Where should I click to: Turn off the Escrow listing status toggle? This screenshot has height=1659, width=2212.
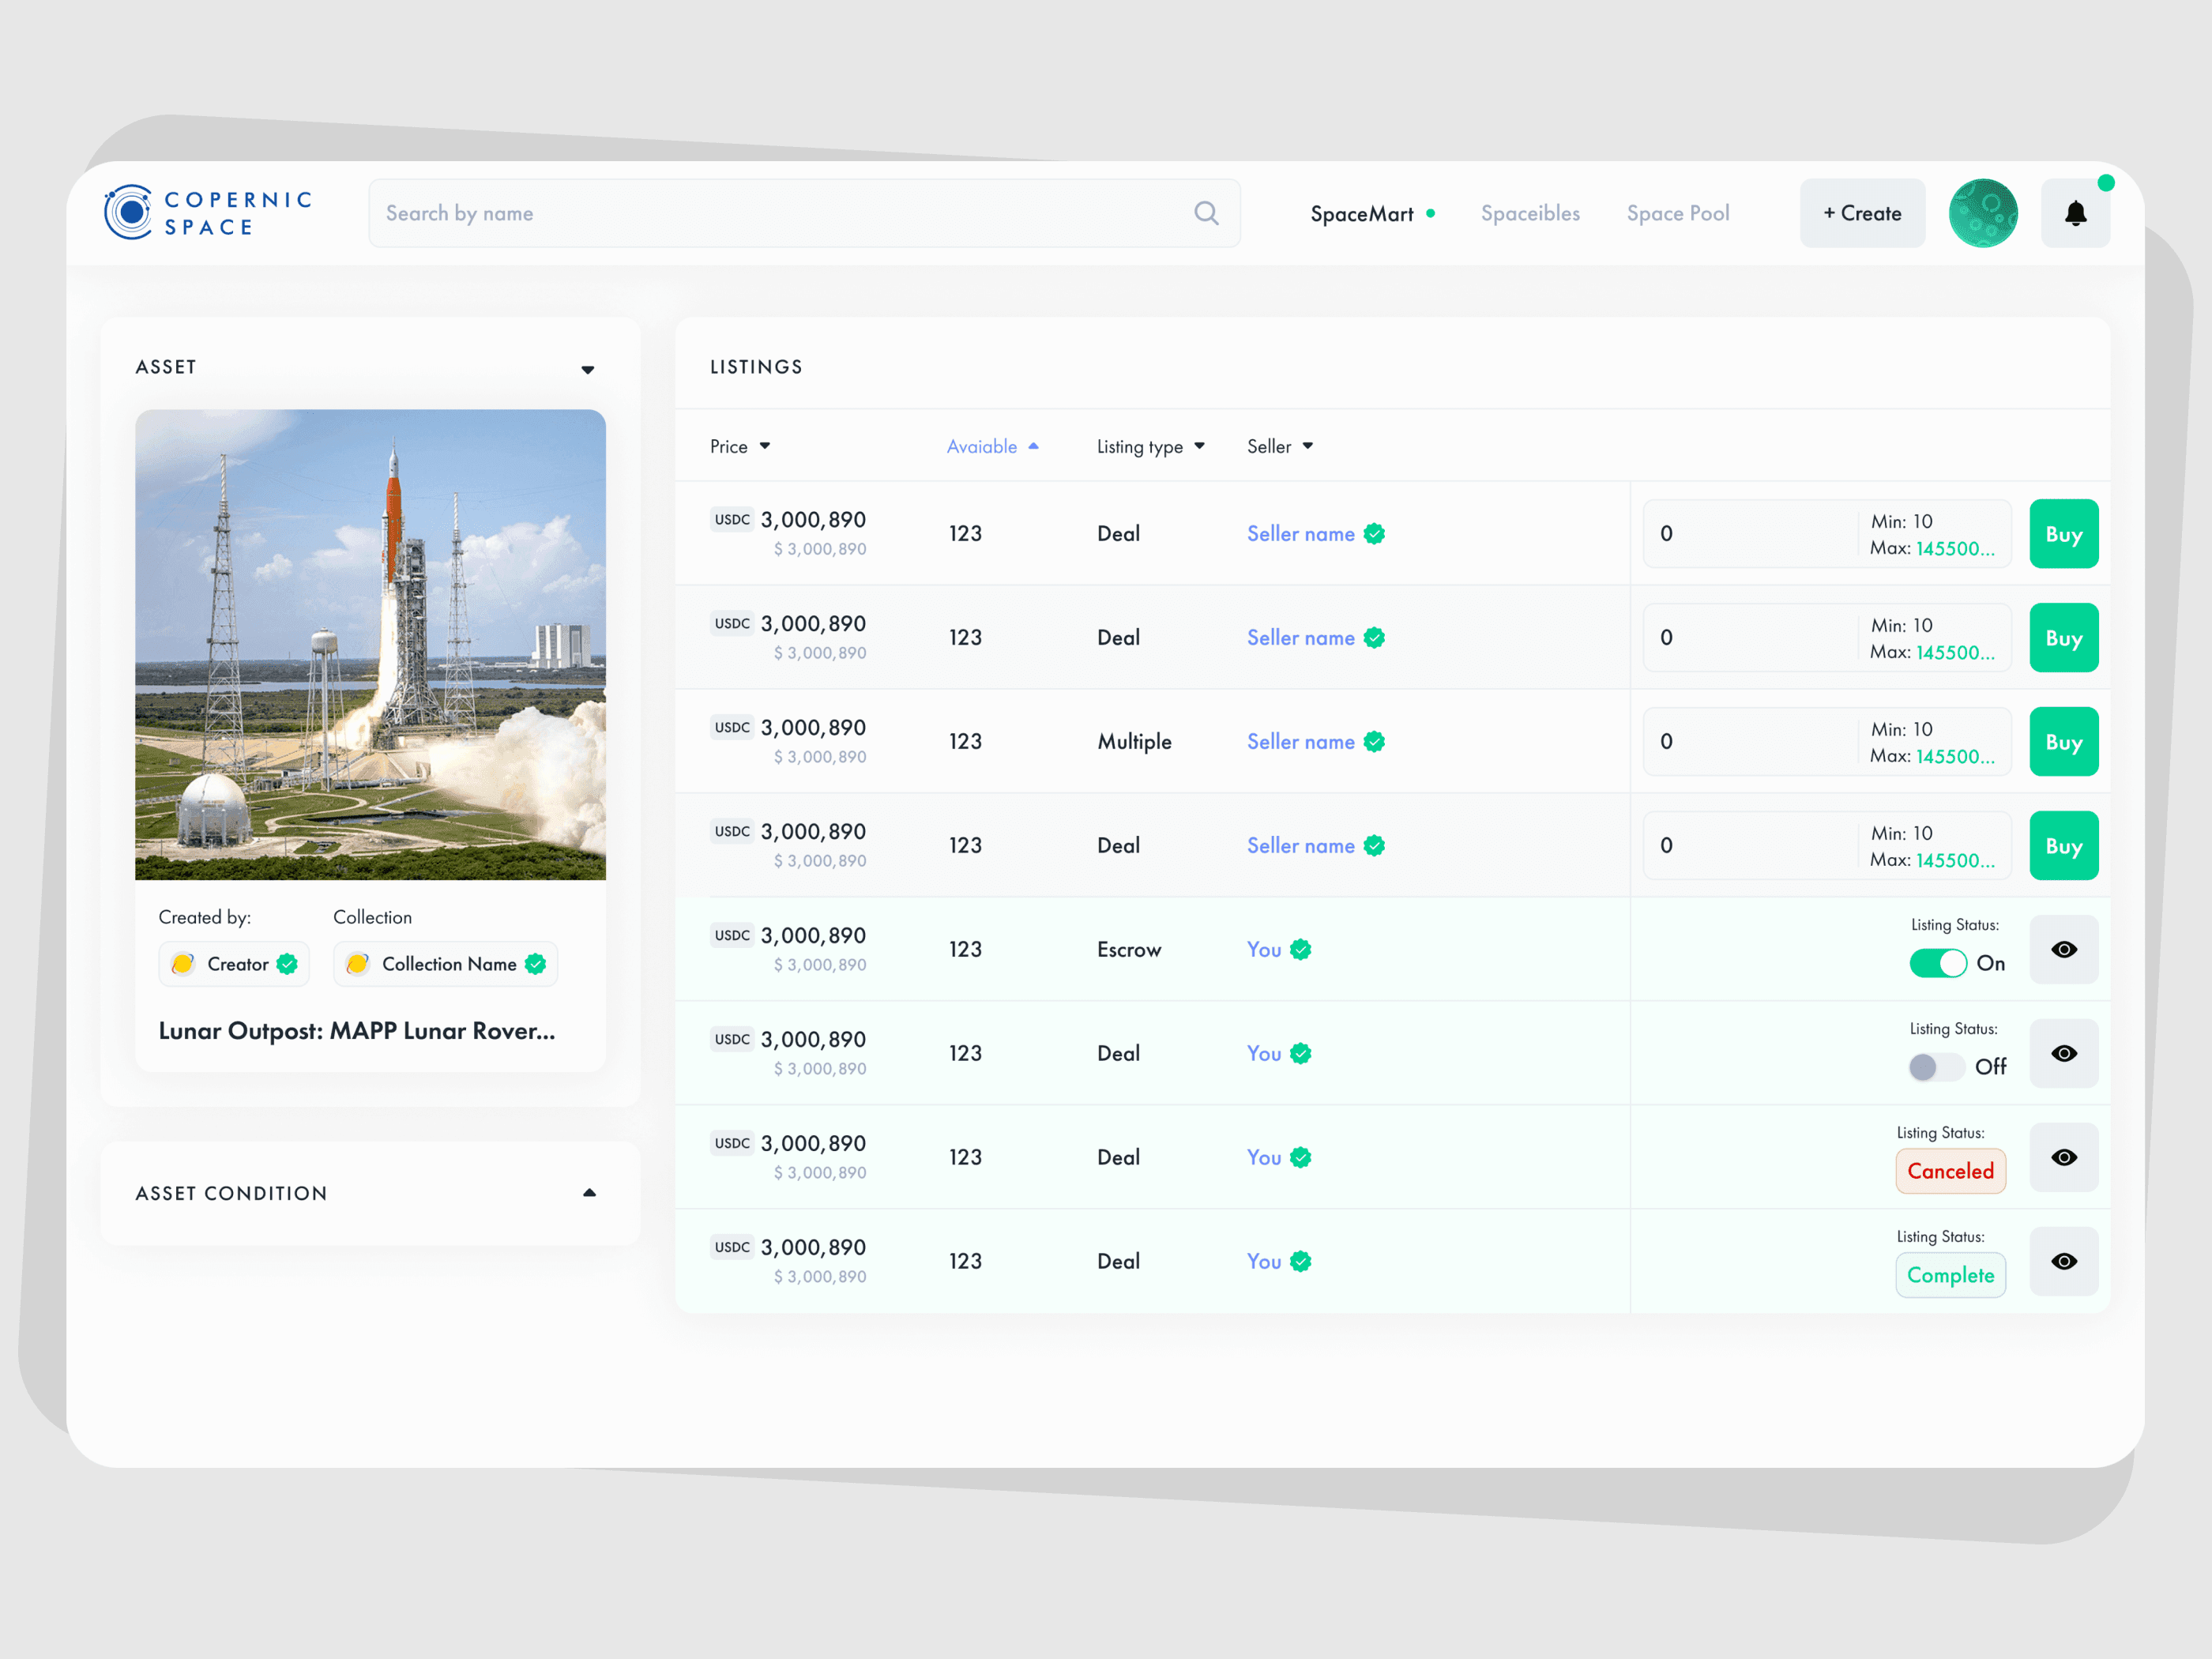[1937, 963]
